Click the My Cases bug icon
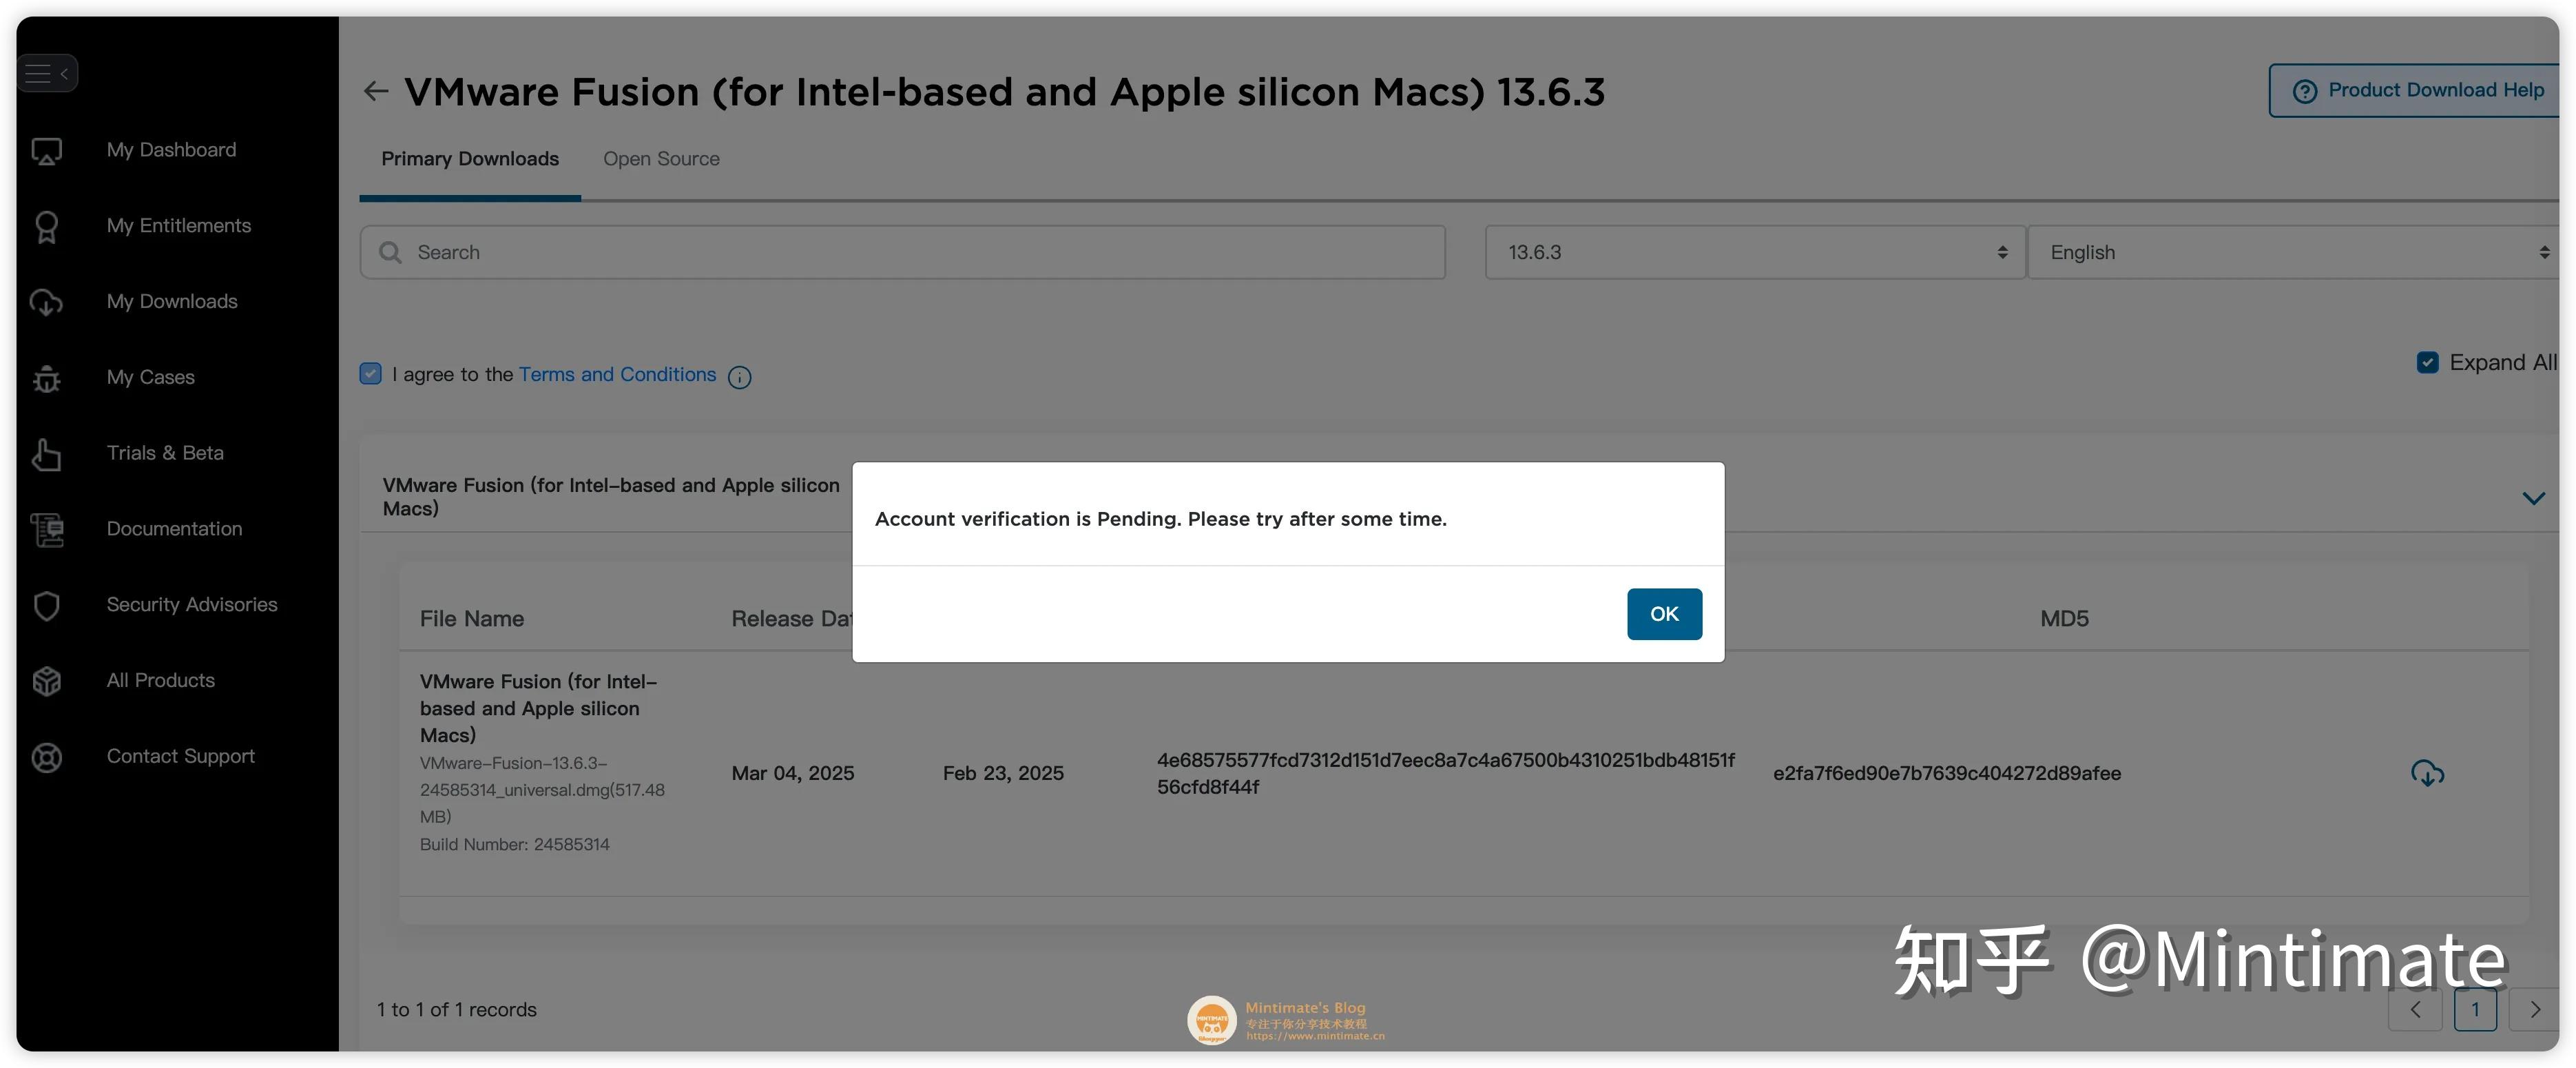The height and width of the screenshot is (1068, 2576). pos(47,378)
